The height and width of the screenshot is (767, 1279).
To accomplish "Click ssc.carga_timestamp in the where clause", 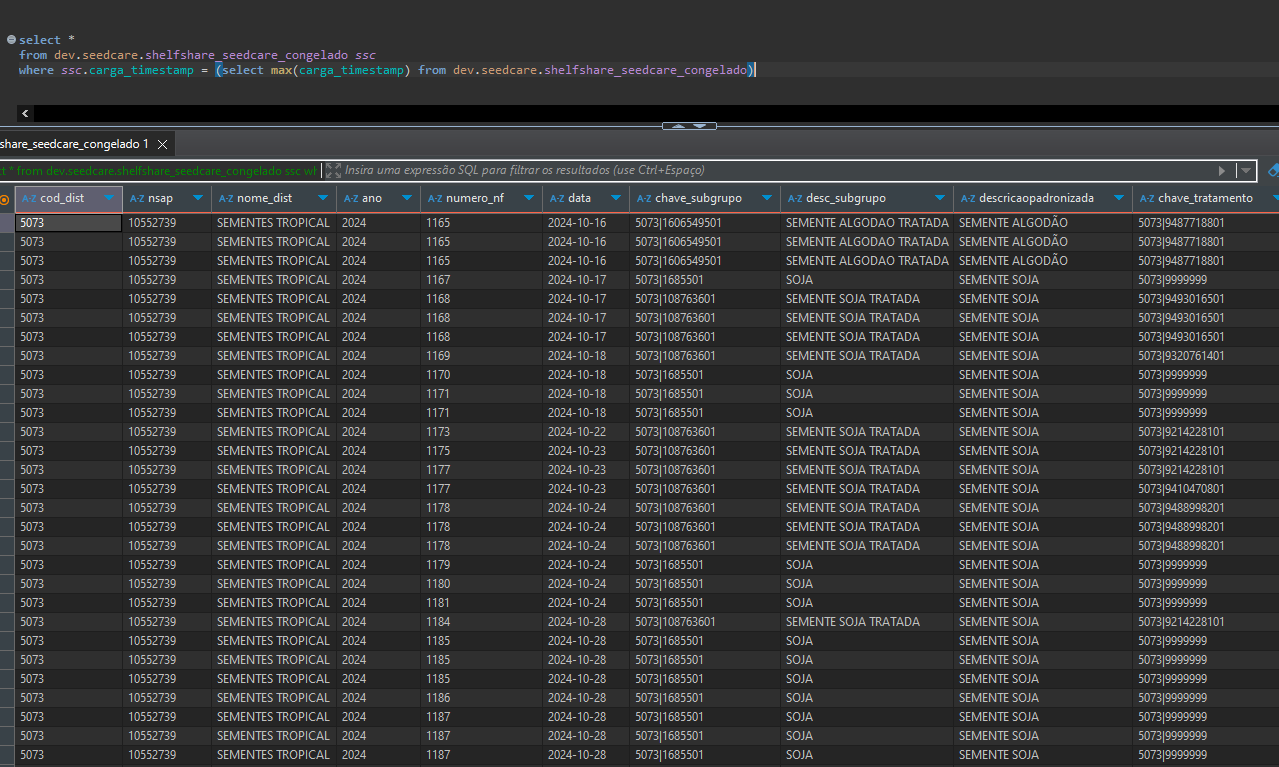I will [127, 70].
